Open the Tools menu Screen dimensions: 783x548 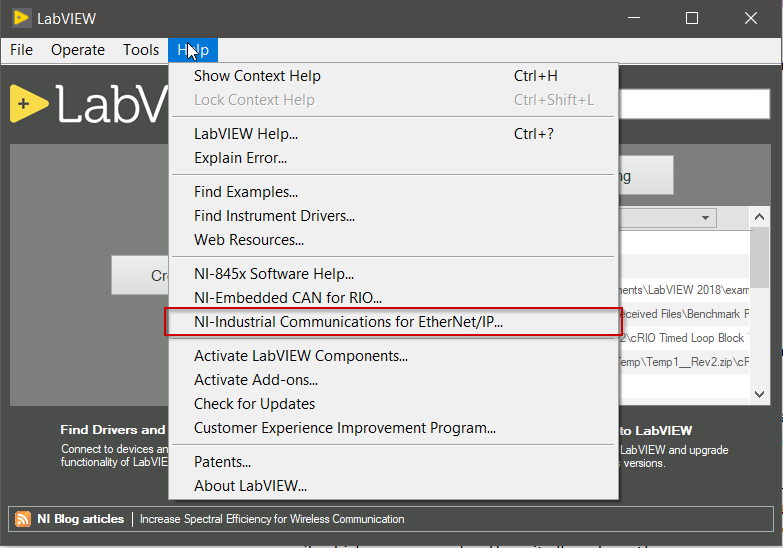[x=141, y=50]
